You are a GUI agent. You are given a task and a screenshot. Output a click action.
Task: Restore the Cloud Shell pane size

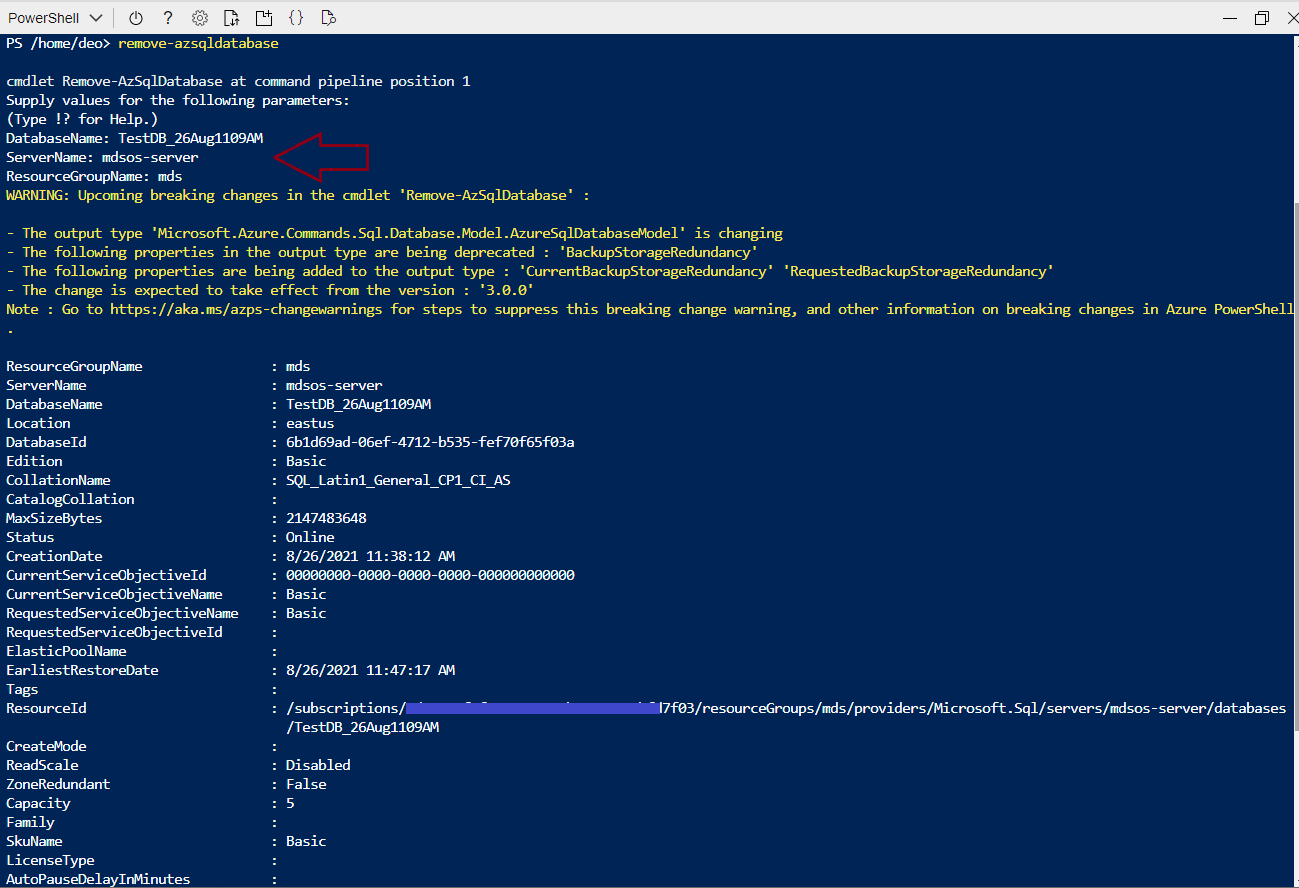[x=1262, y=17]
